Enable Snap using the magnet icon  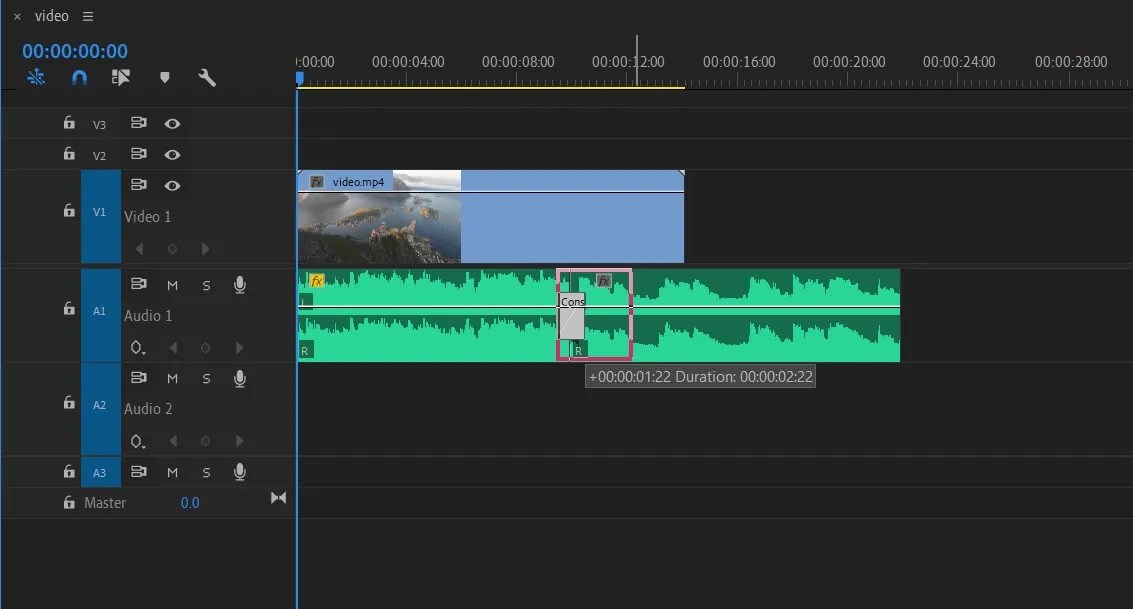pos(79,77)
